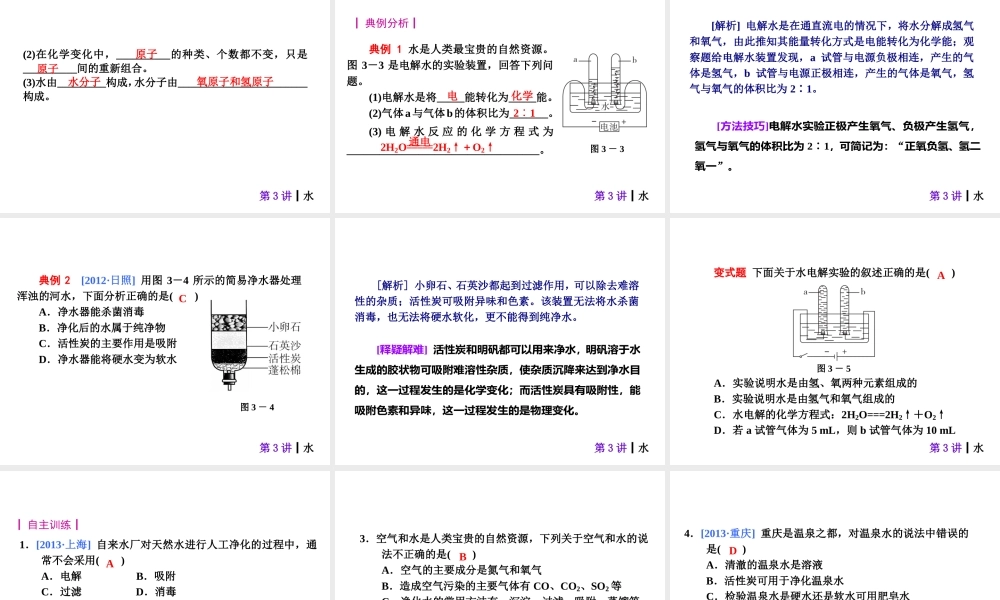Click option D. 若a试管气体为5 mL
Viewport: 1000px width, 600px height.
coord(834,431)
